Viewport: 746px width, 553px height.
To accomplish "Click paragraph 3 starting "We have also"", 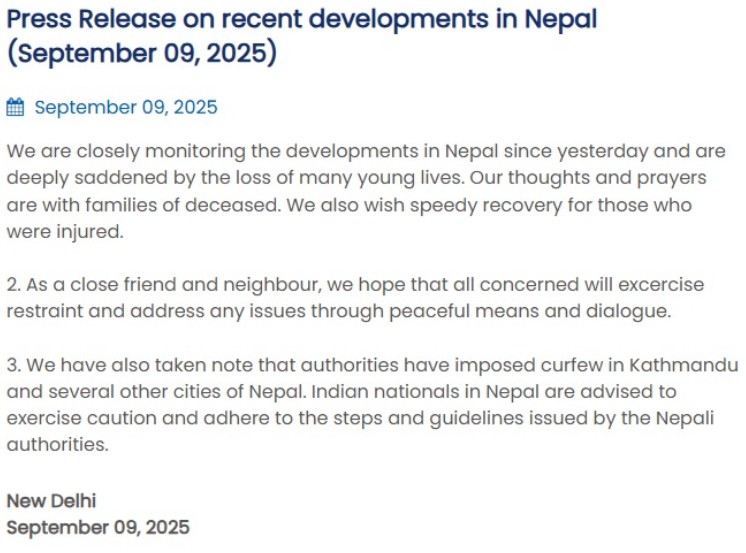I will [370, 404].
